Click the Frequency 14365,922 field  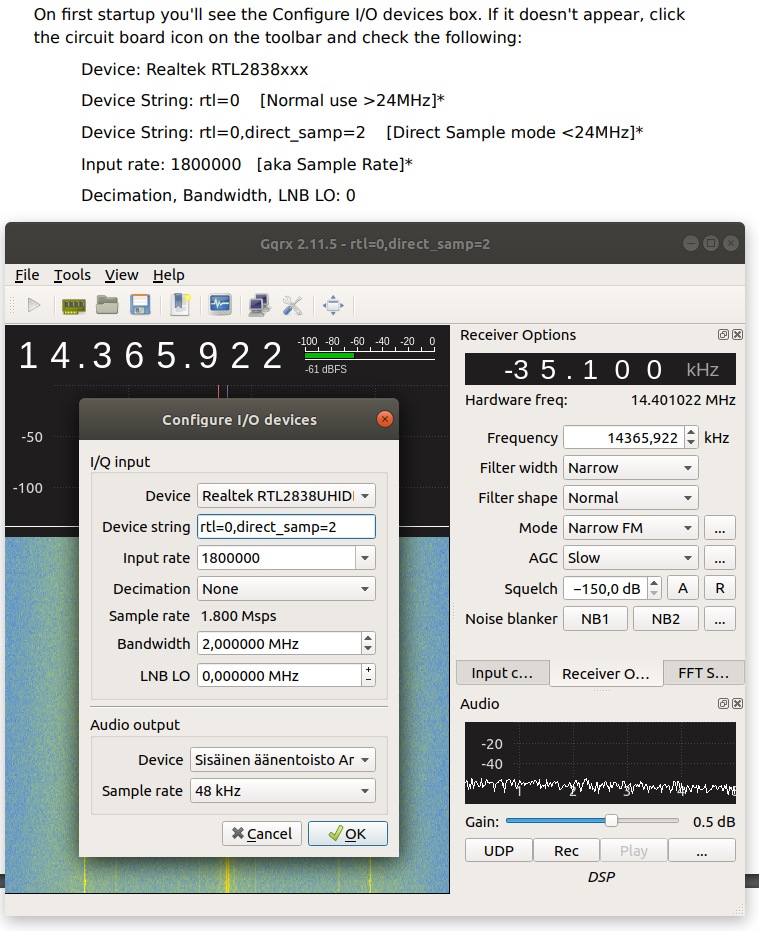pyautogui.click(x=624, y=438)
